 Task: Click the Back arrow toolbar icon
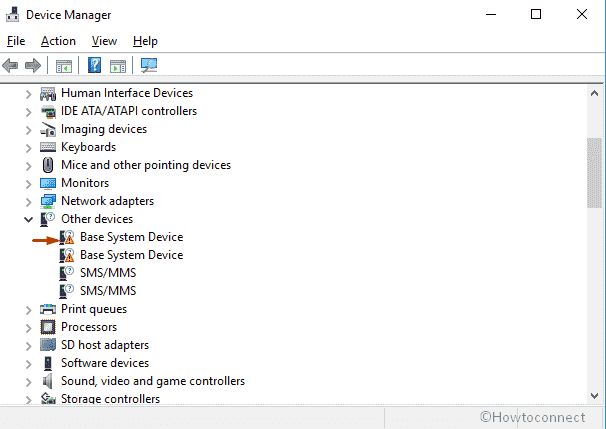pos(10,65)
